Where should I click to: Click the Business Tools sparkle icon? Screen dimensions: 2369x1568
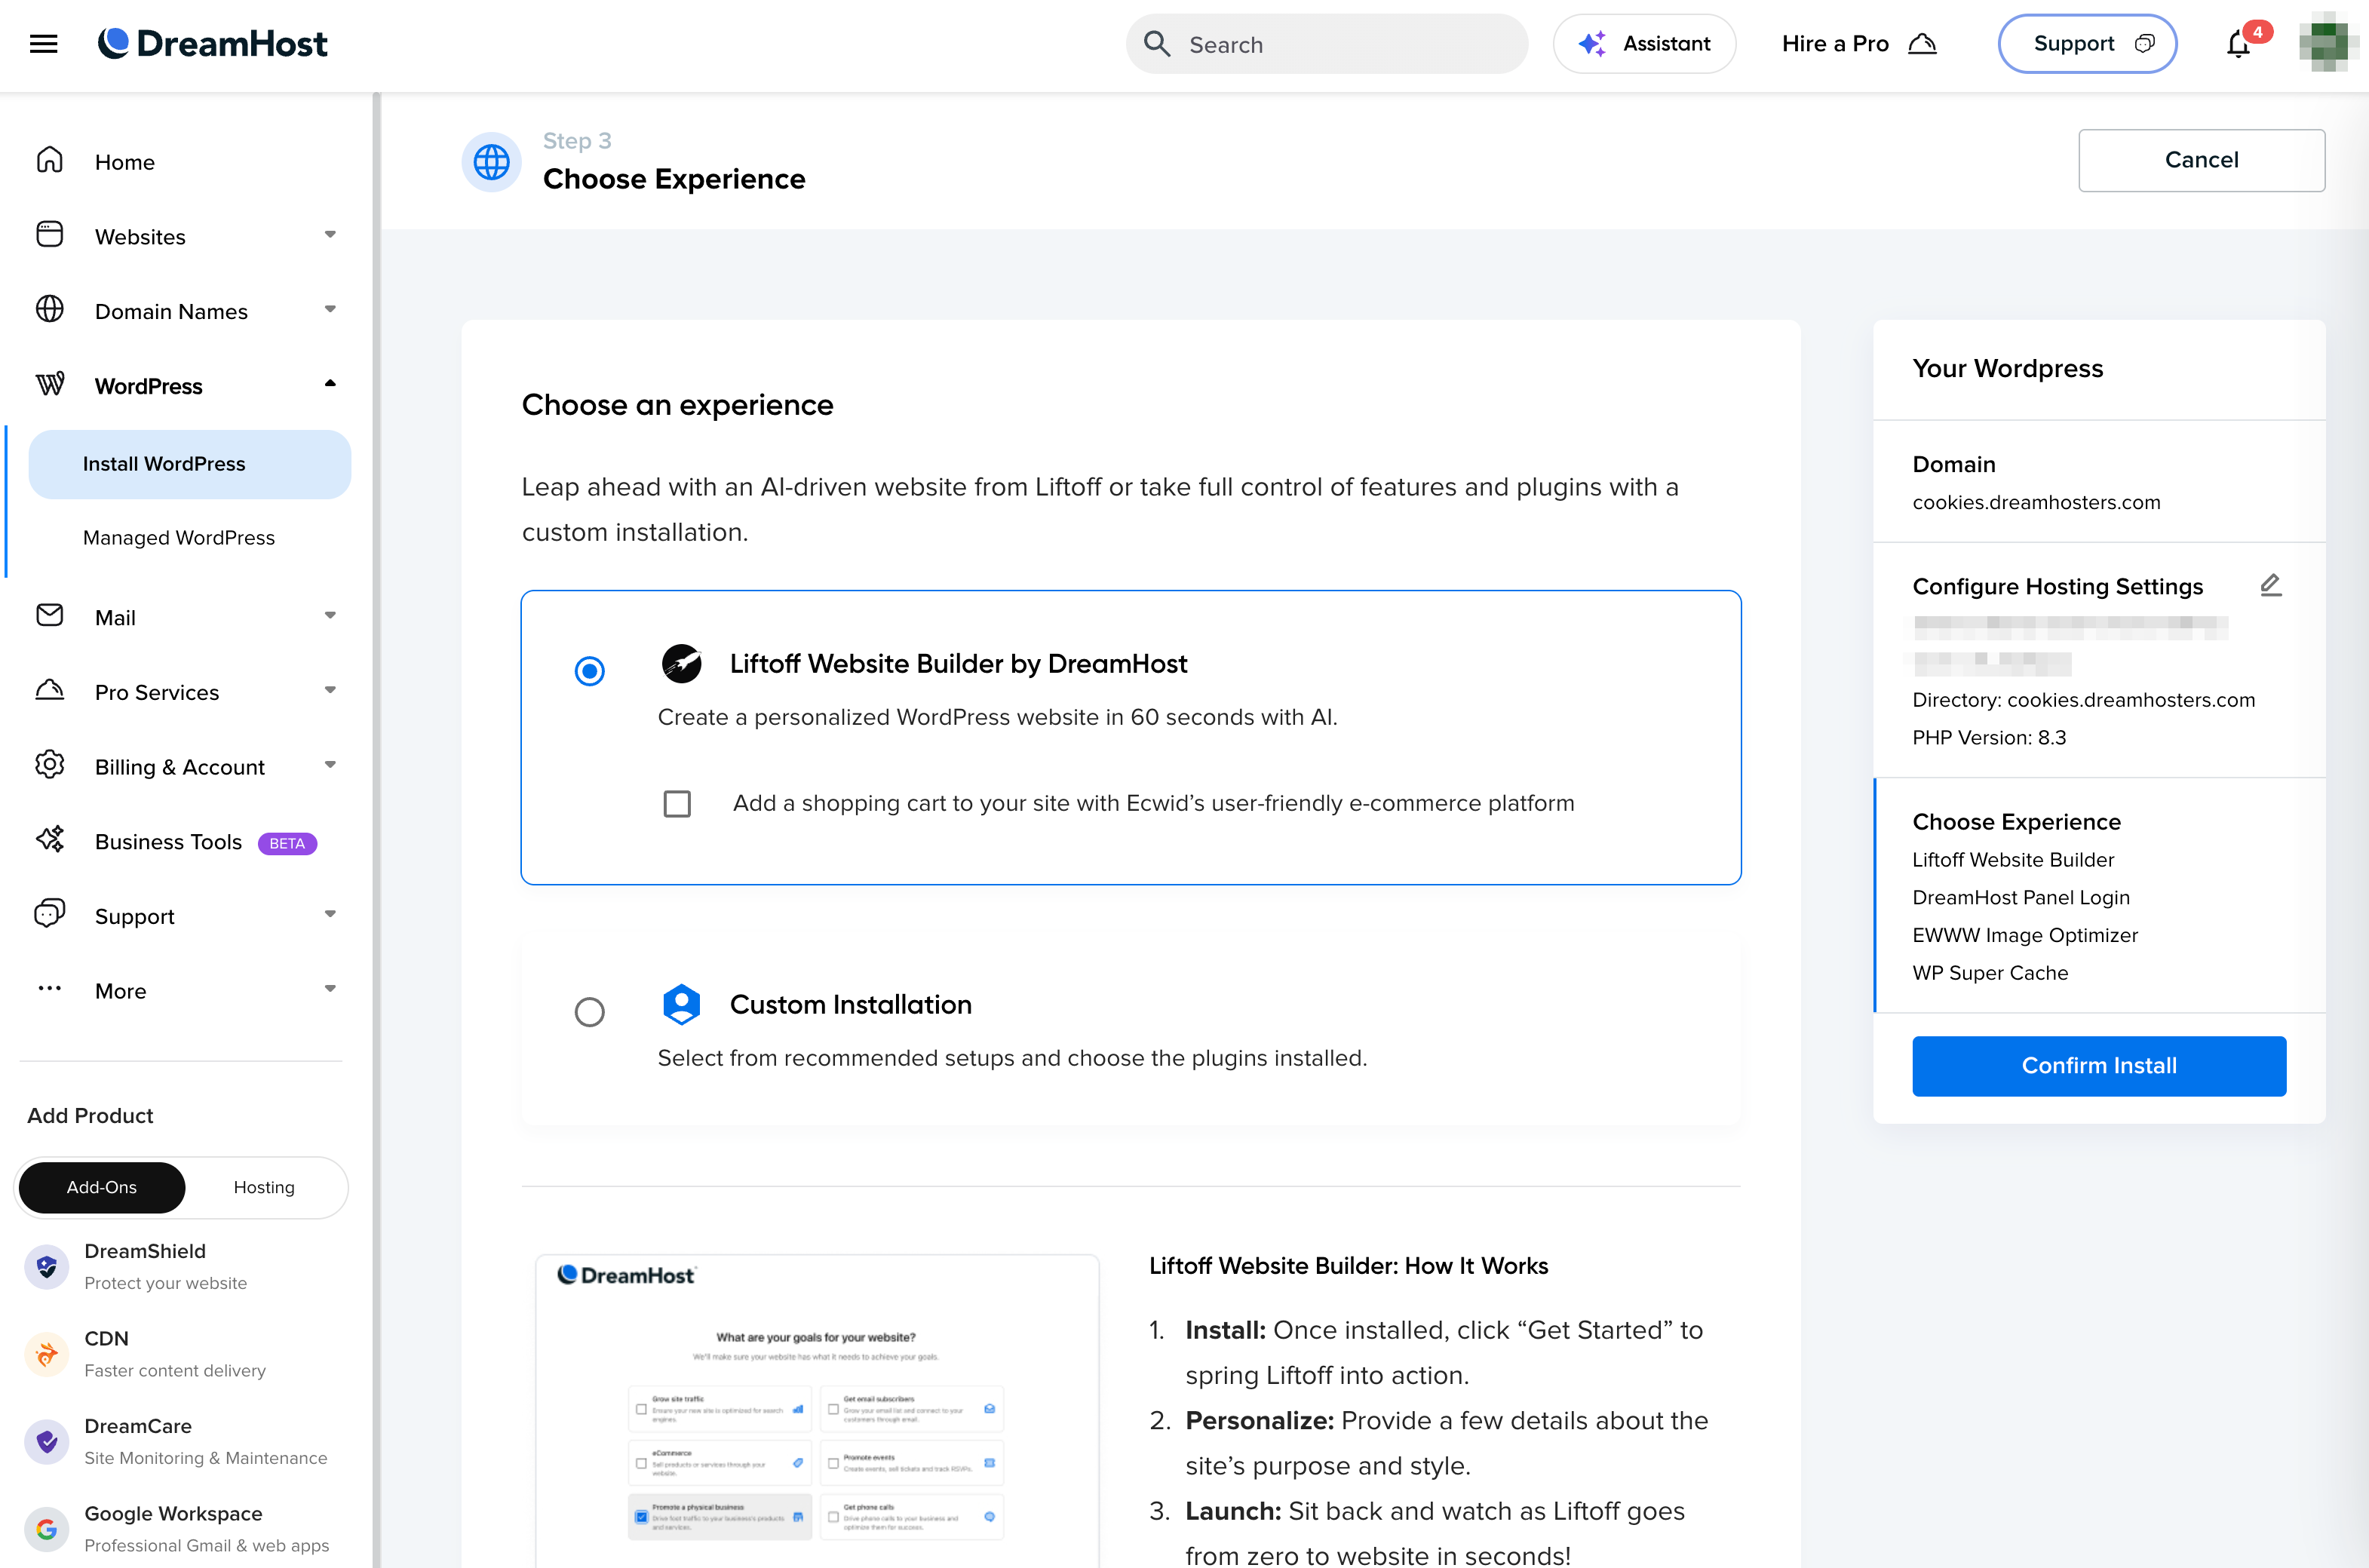coord(50,840)
